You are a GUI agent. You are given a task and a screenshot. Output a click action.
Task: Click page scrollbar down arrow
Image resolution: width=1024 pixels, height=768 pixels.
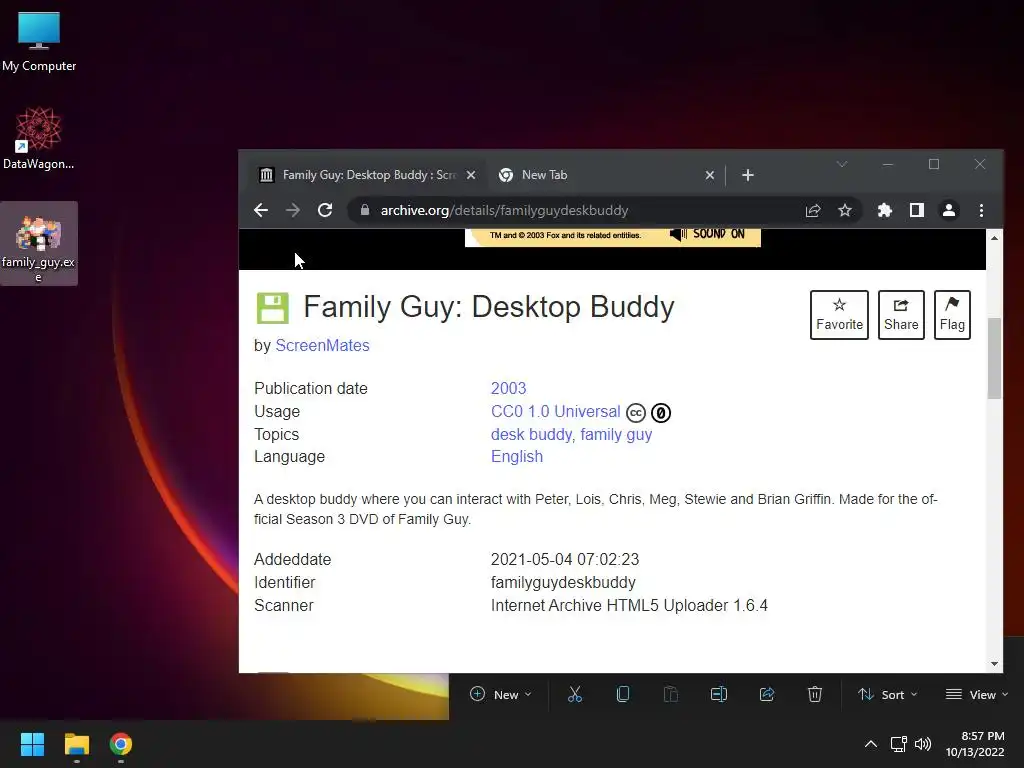[x=994, y=664]
